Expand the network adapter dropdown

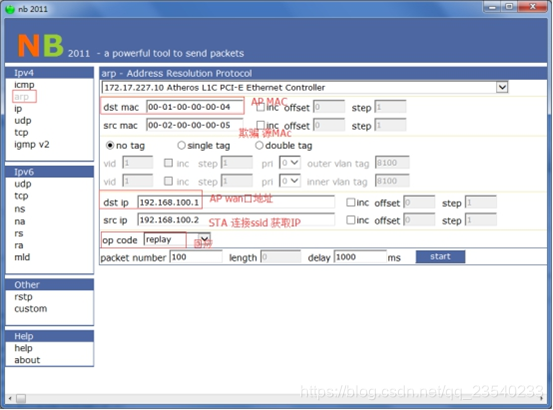[x=502, y=87]
